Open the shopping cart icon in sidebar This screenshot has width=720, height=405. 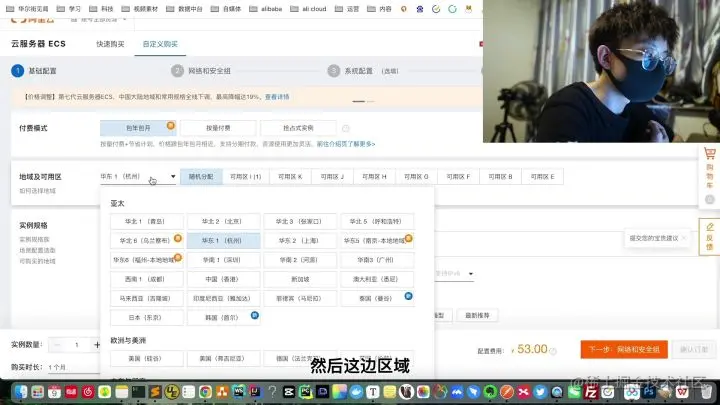click(709, 154)
